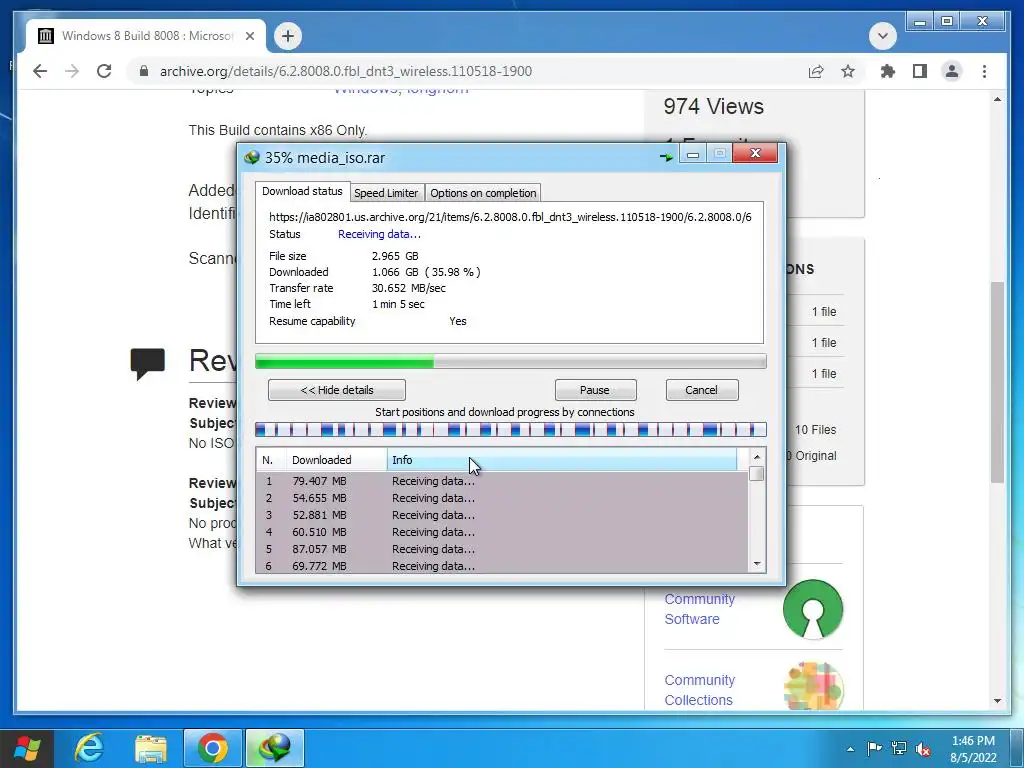Close the Windows 8 Build 8008 tab
This screenshot has width=1024, height=768.
pos(249,36)
